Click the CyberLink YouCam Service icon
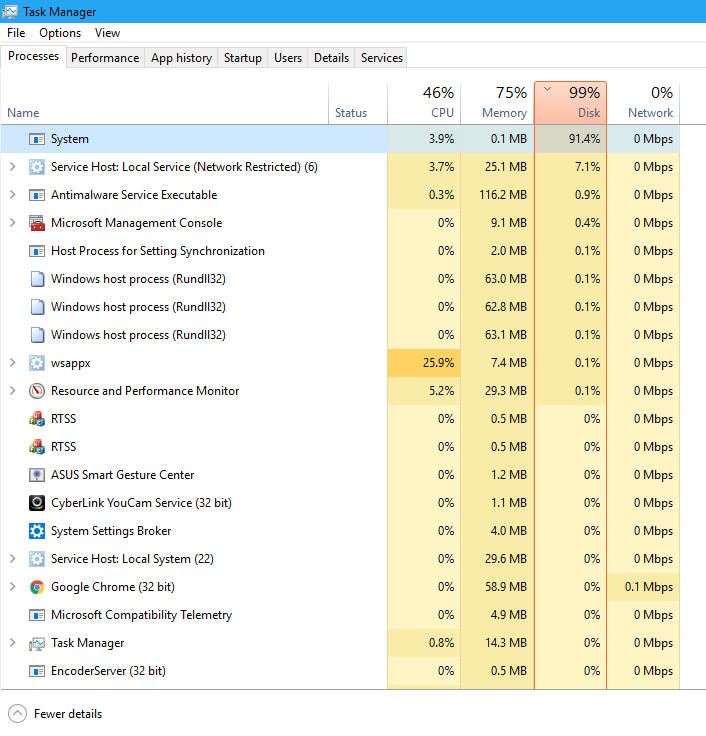Image resolution: width=706 pixels, height=736 pixels. click(x=37, y=503)
